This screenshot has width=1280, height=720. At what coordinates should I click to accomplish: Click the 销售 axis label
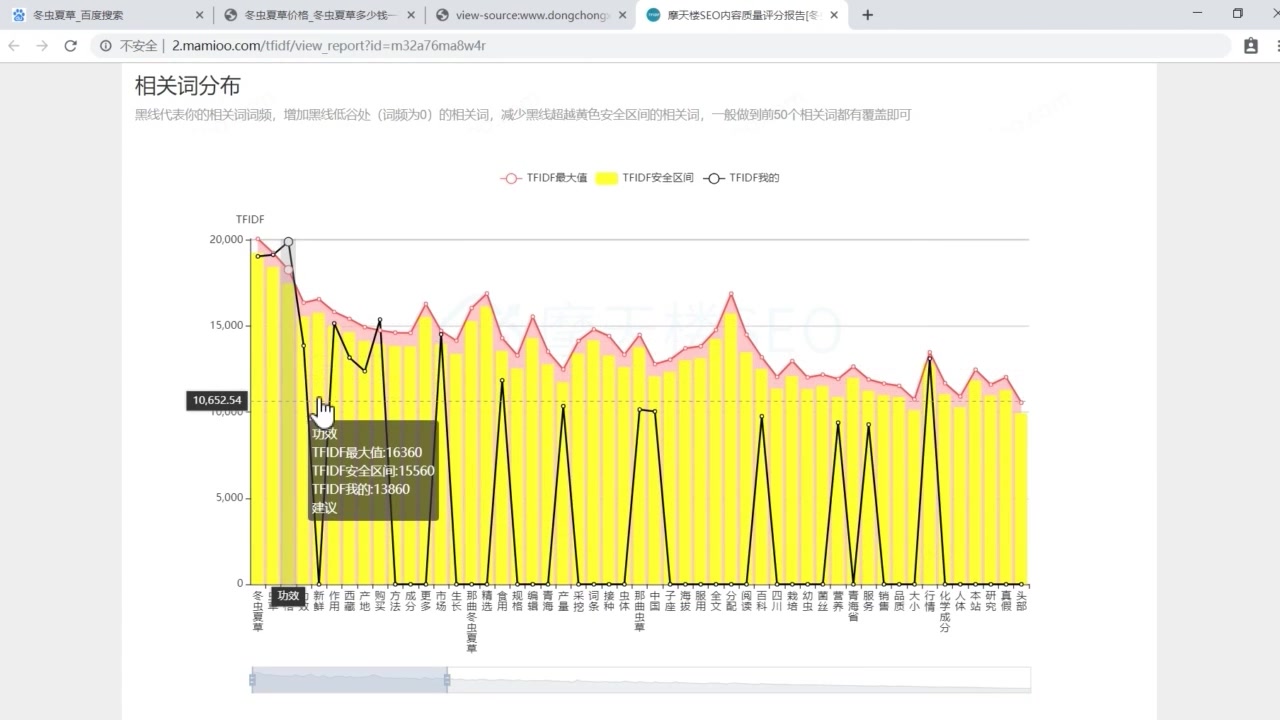coord(884,600)
